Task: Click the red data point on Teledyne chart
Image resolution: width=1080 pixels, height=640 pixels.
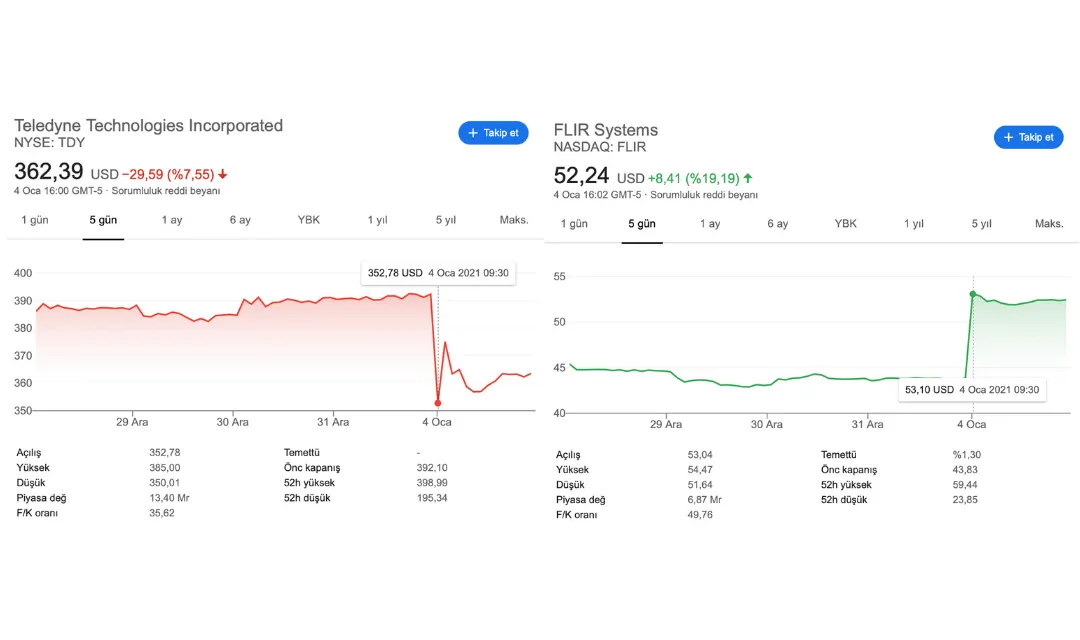Action: coord(437,403)
